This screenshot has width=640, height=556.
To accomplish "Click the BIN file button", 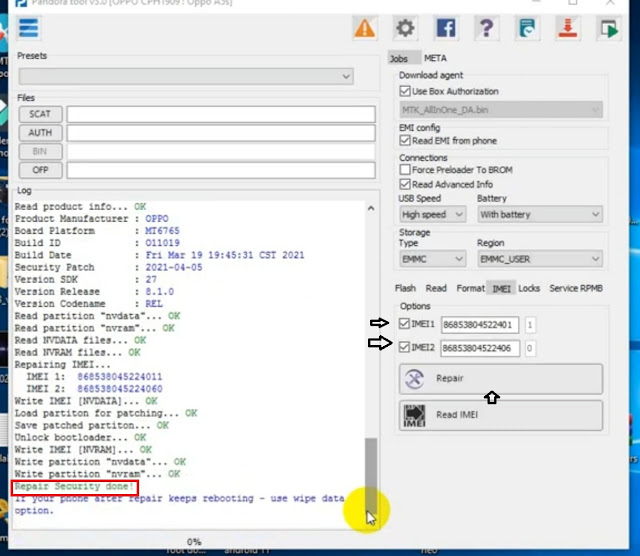I will coord(40,151).
